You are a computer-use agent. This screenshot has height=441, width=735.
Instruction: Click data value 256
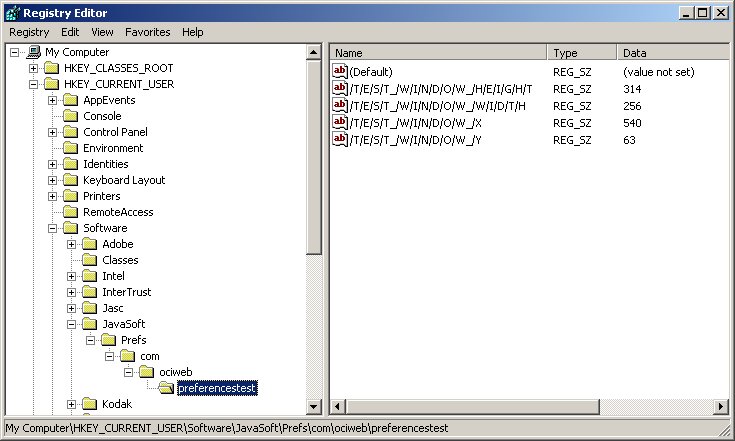[632, 106]
